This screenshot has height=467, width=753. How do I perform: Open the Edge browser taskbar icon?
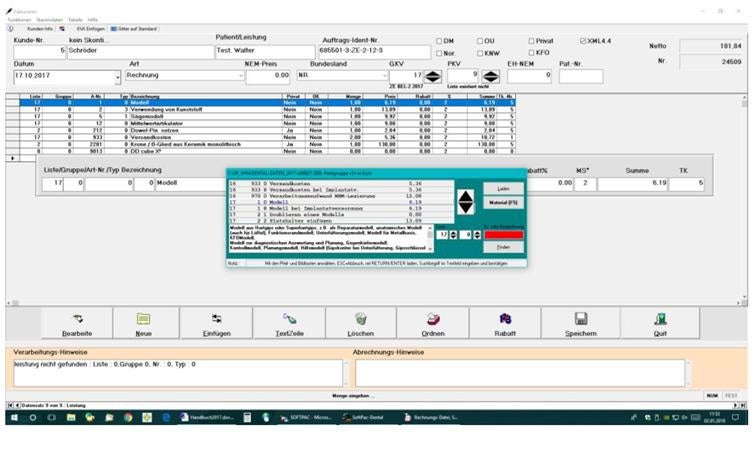[166, 418]
